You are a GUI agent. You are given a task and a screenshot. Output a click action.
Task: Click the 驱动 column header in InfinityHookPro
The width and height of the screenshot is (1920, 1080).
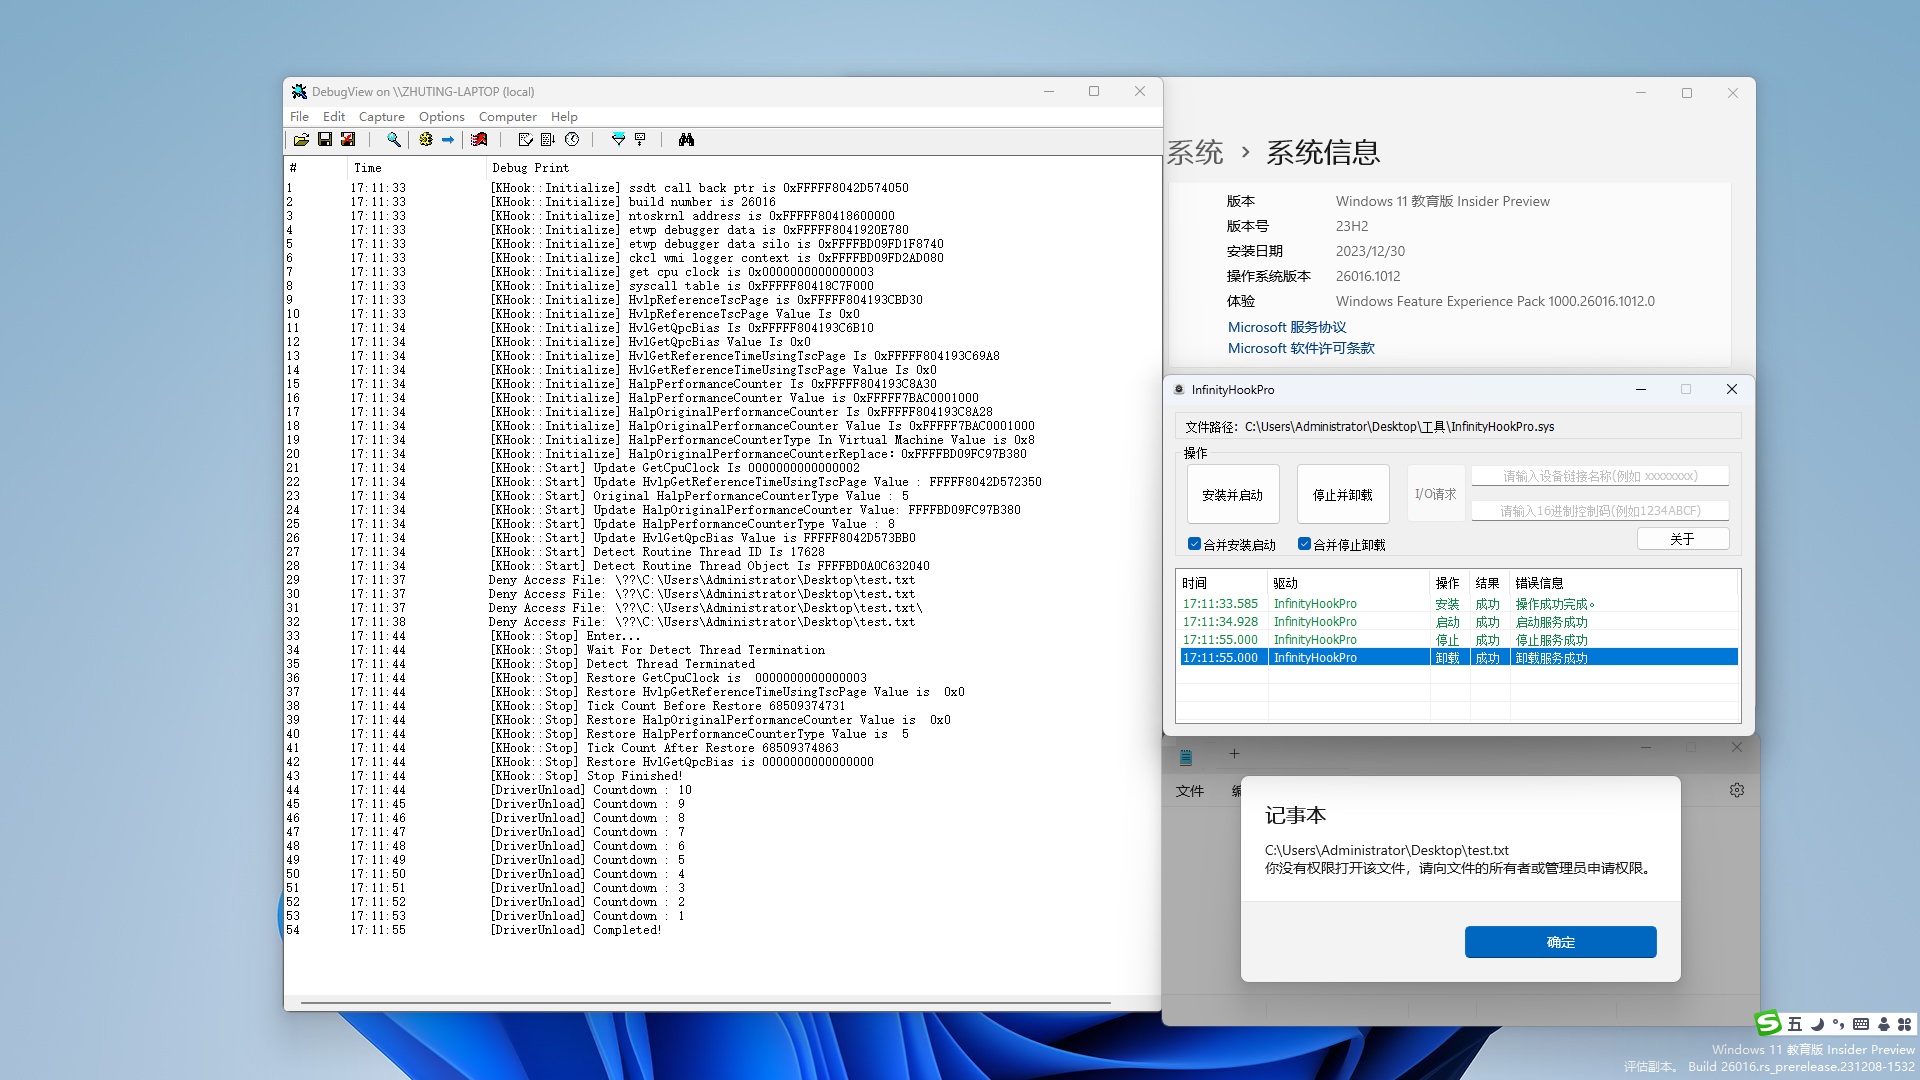tap(1349, 583)
